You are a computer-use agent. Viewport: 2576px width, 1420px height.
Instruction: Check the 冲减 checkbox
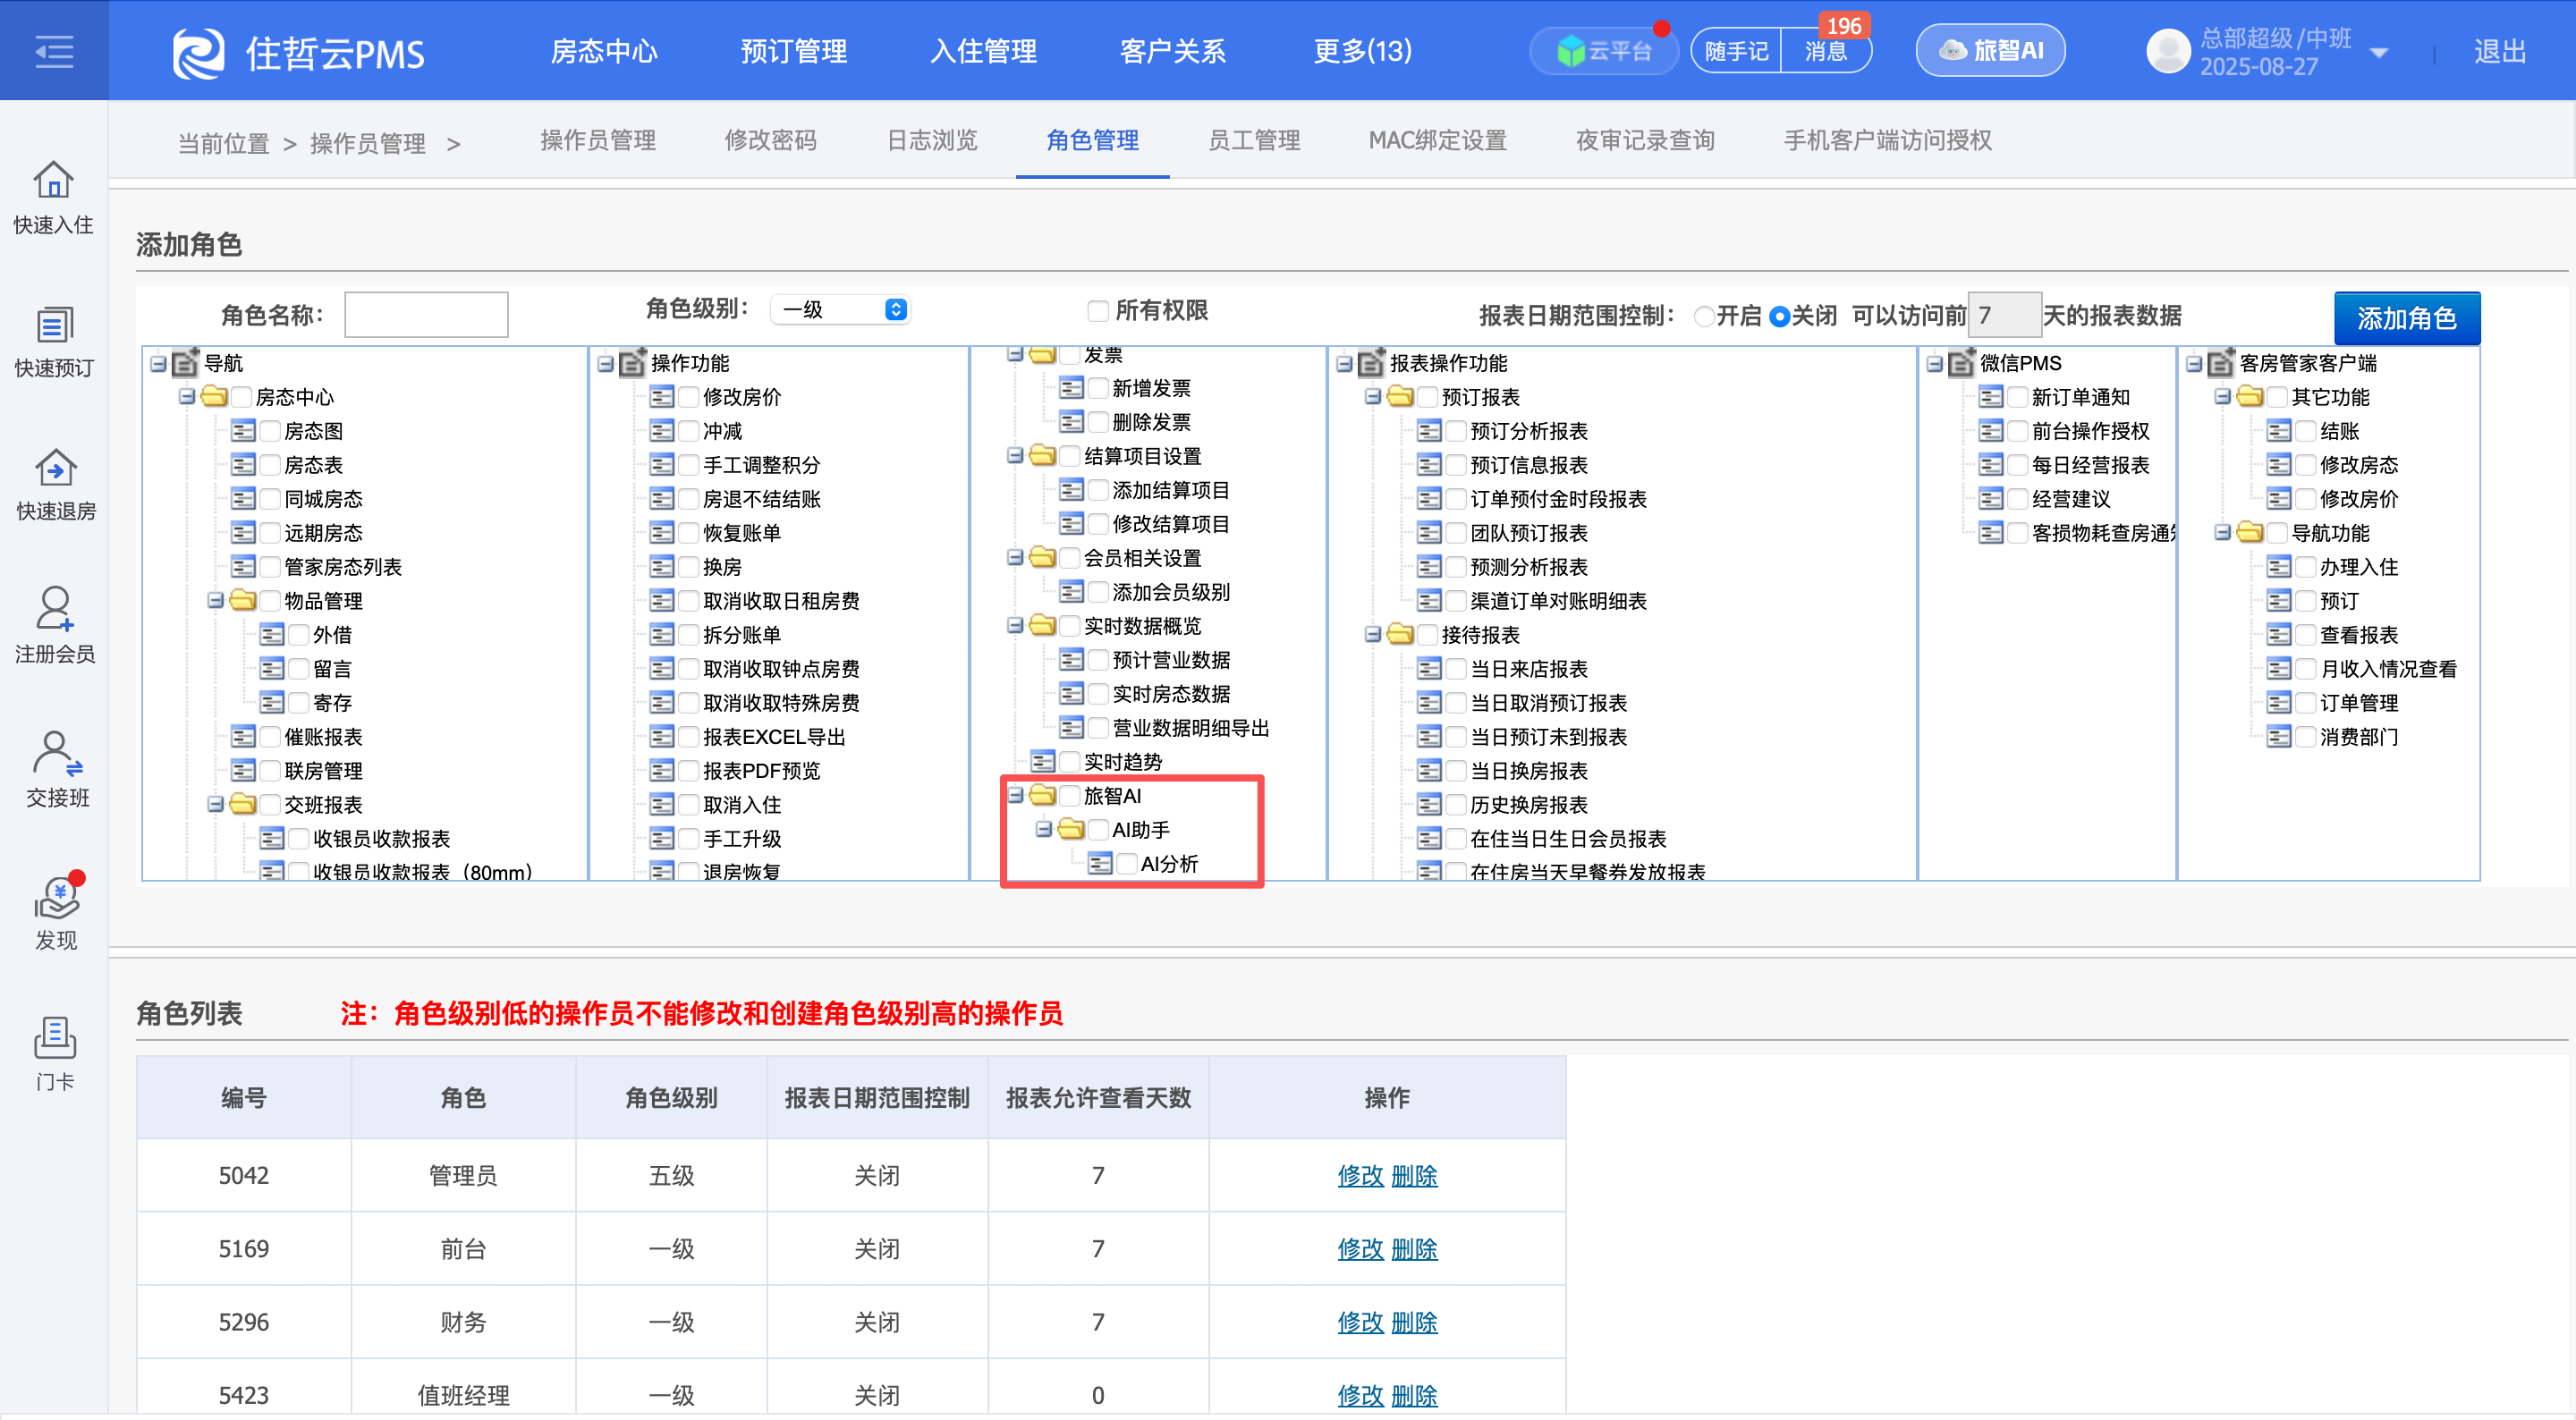689,431
